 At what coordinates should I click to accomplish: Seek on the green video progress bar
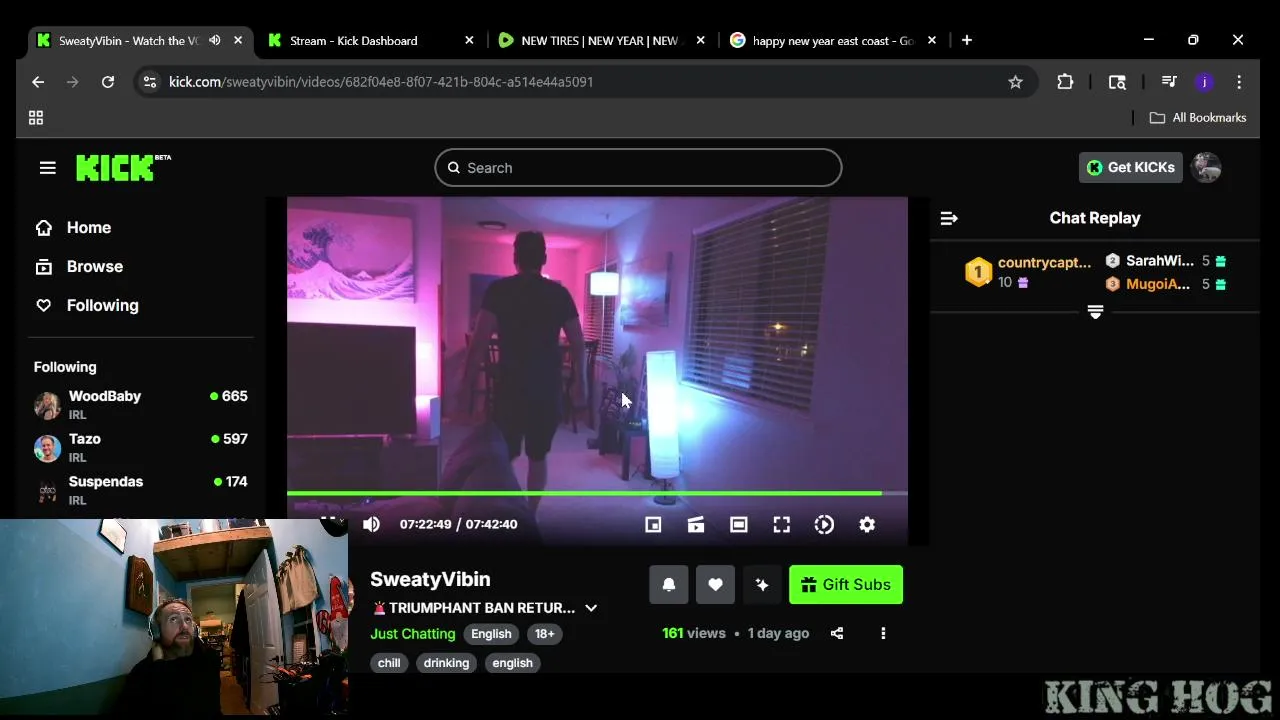(x=597, y=493)
